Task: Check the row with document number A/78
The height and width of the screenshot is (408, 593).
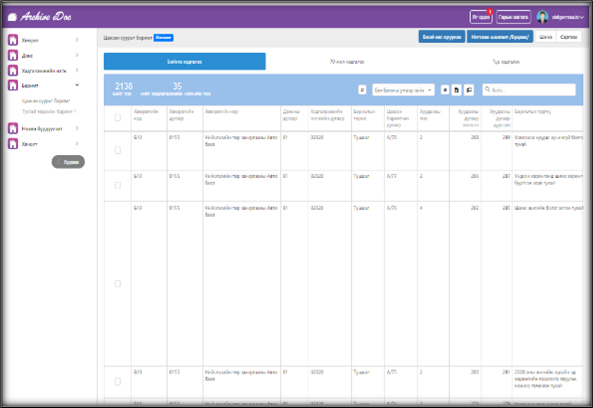Action: (x=118, y=150)
